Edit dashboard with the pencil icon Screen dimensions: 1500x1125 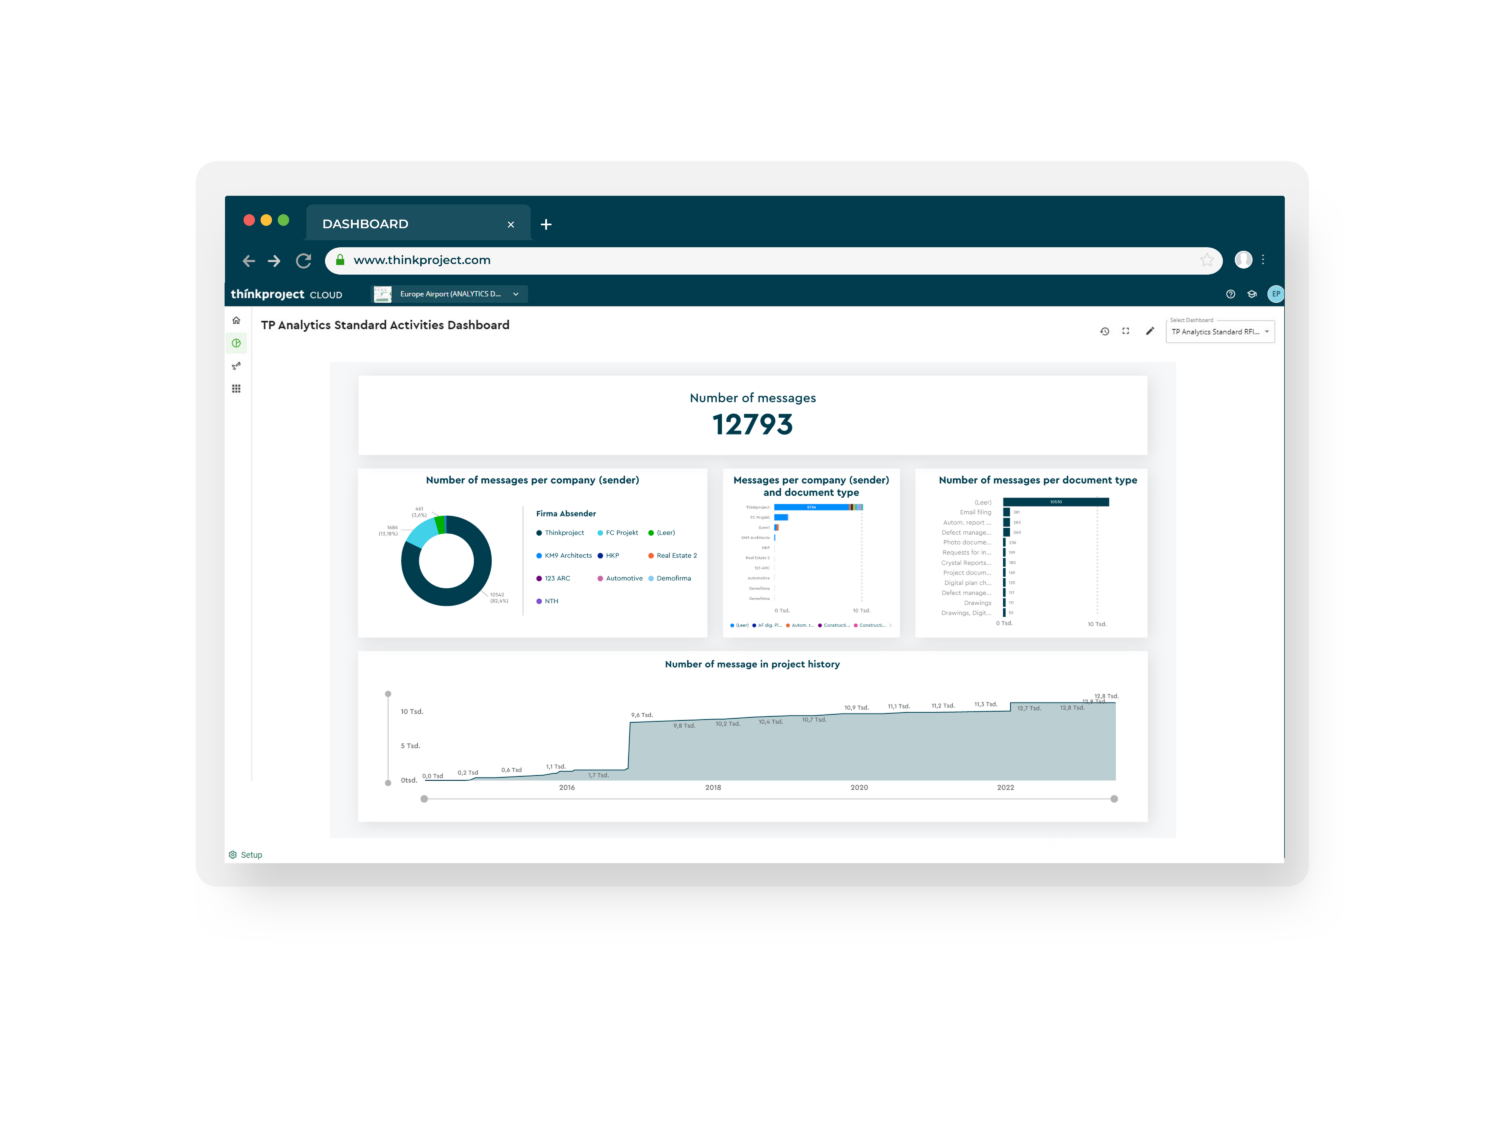(1149, 331)
